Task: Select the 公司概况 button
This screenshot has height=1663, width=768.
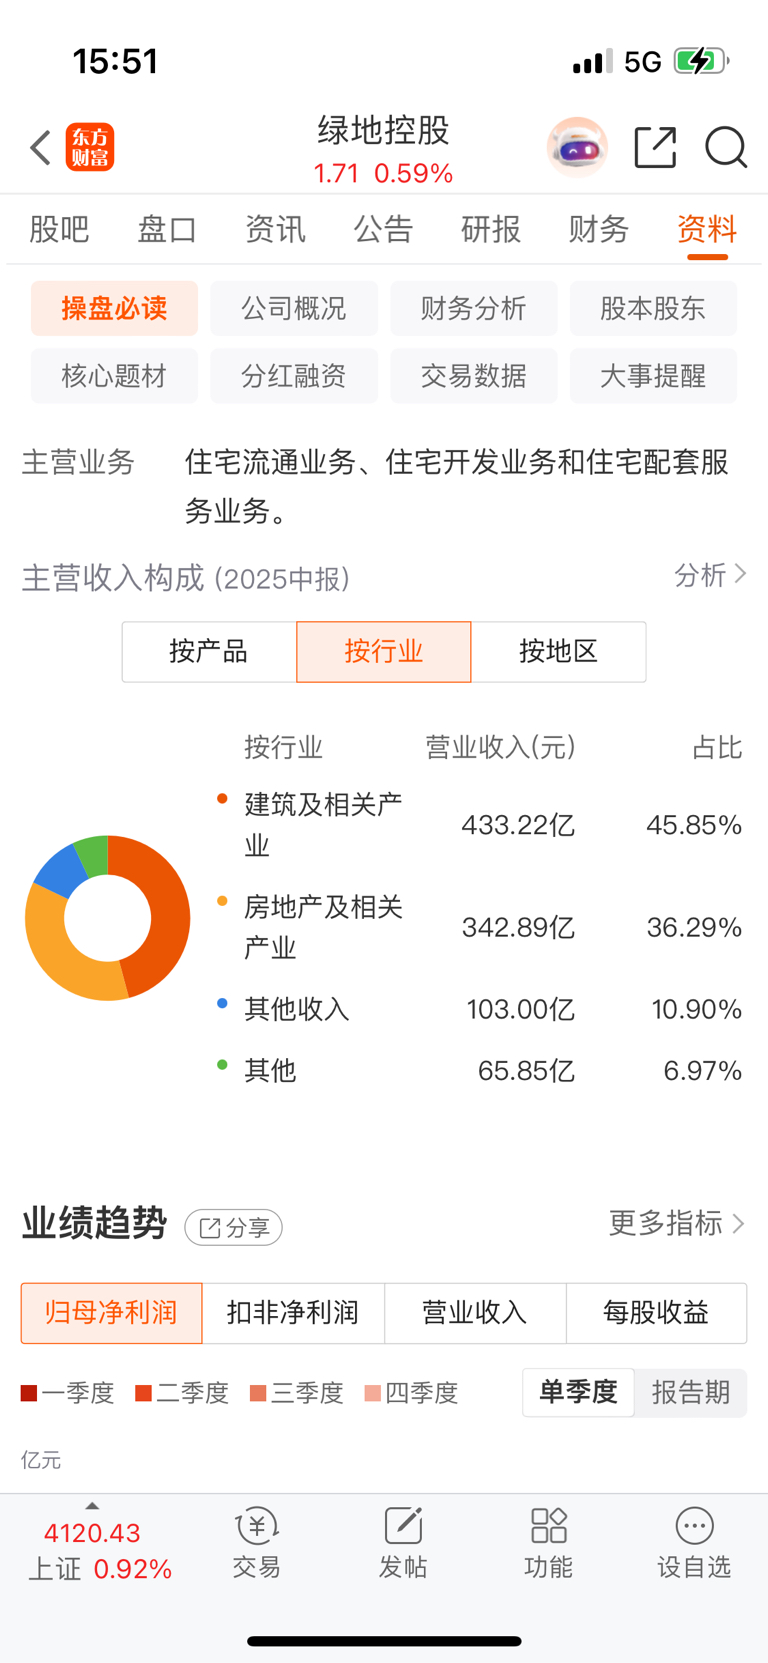Action: coord(294,308)
